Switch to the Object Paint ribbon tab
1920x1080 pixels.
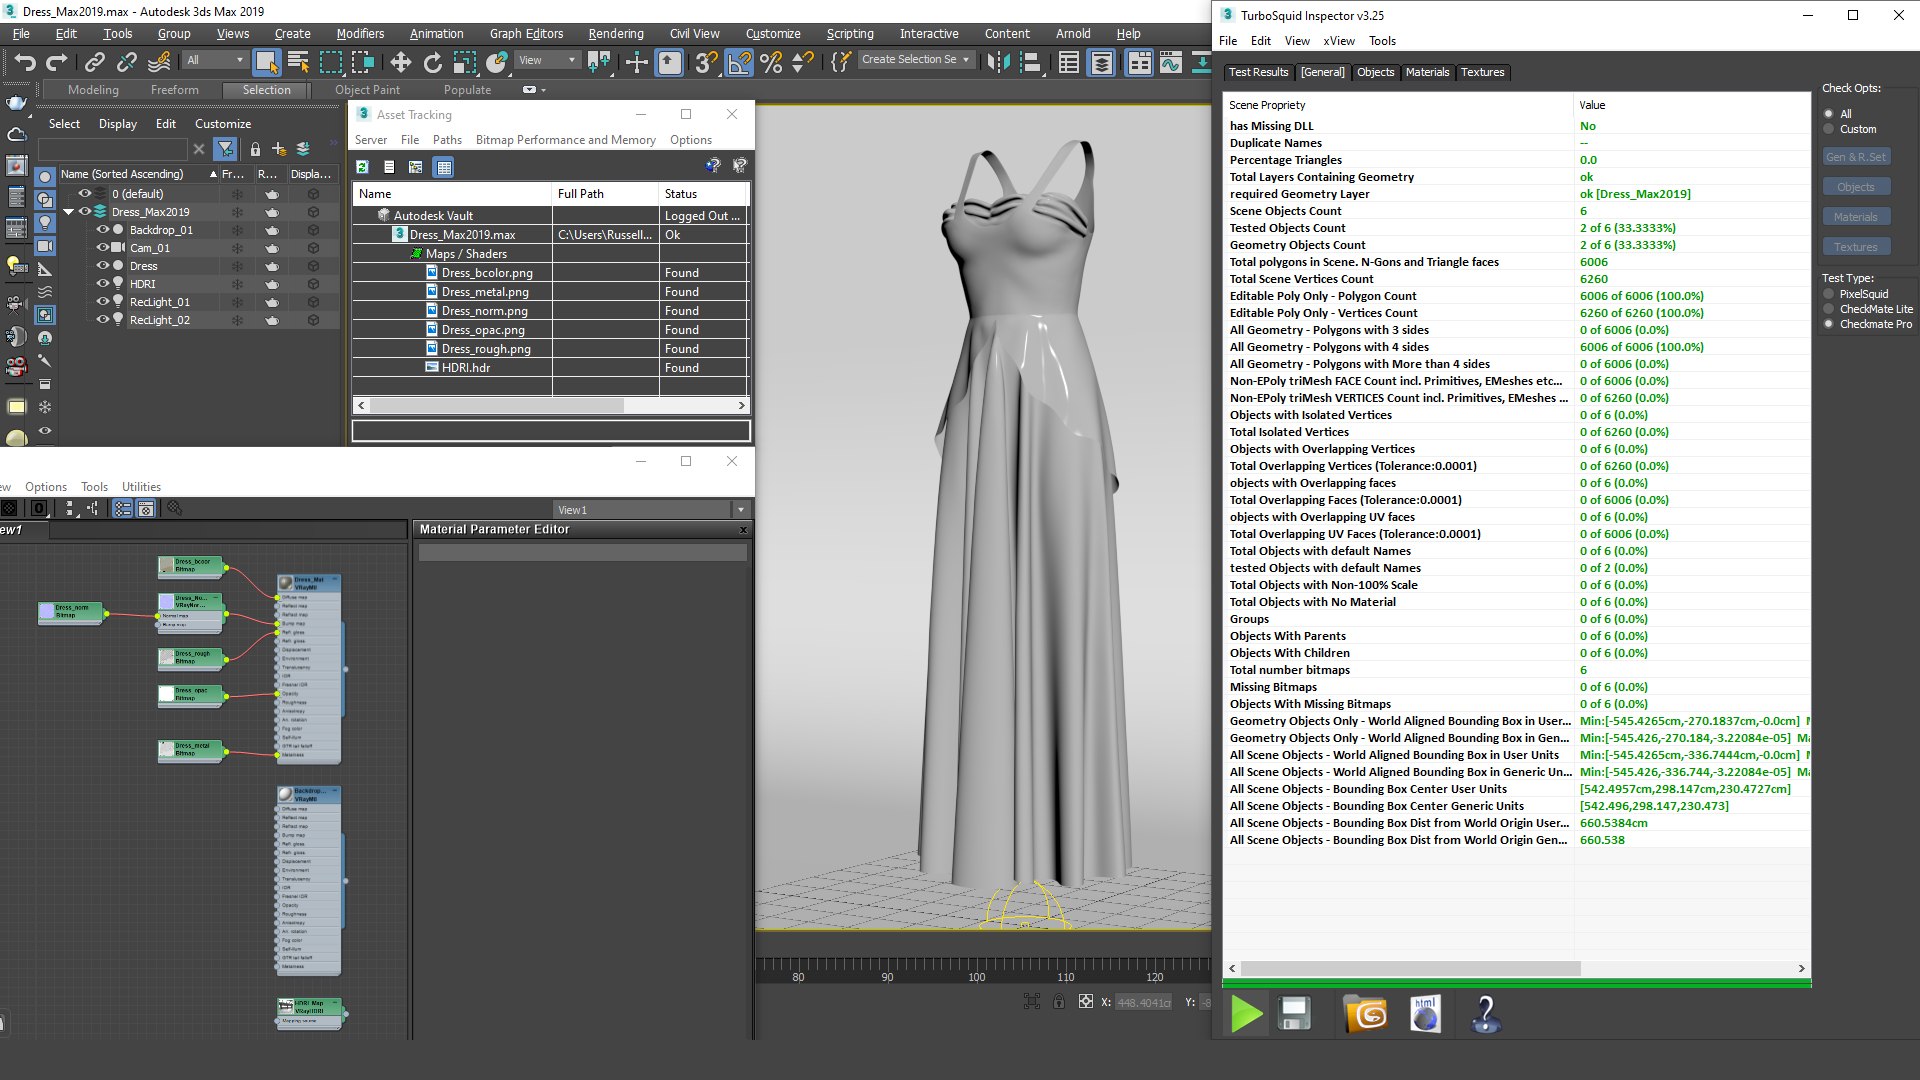click(x=367, y=90)
